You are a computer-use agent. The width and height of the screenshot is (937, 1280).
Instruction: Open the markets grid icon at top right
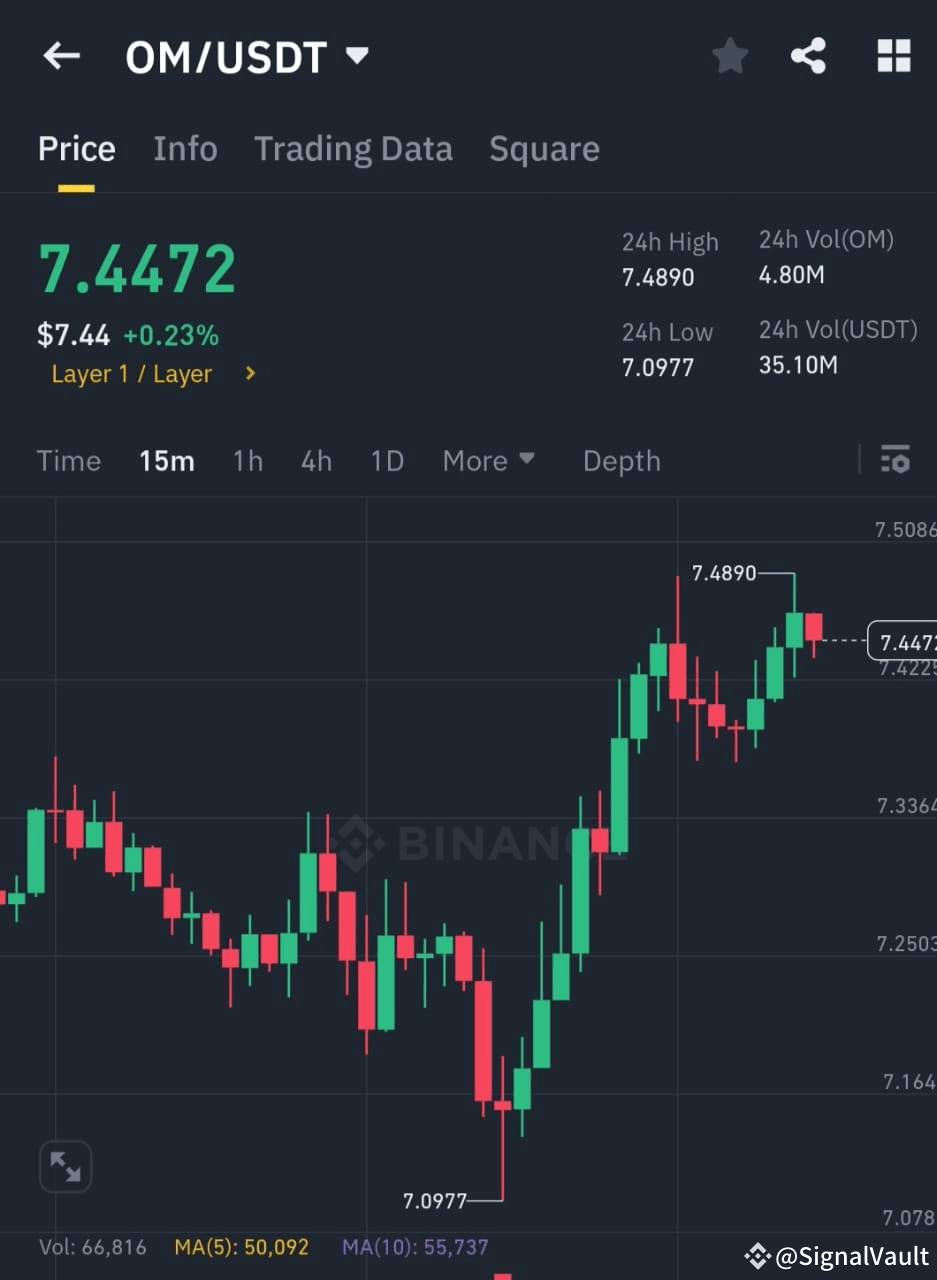pos(891,56)
